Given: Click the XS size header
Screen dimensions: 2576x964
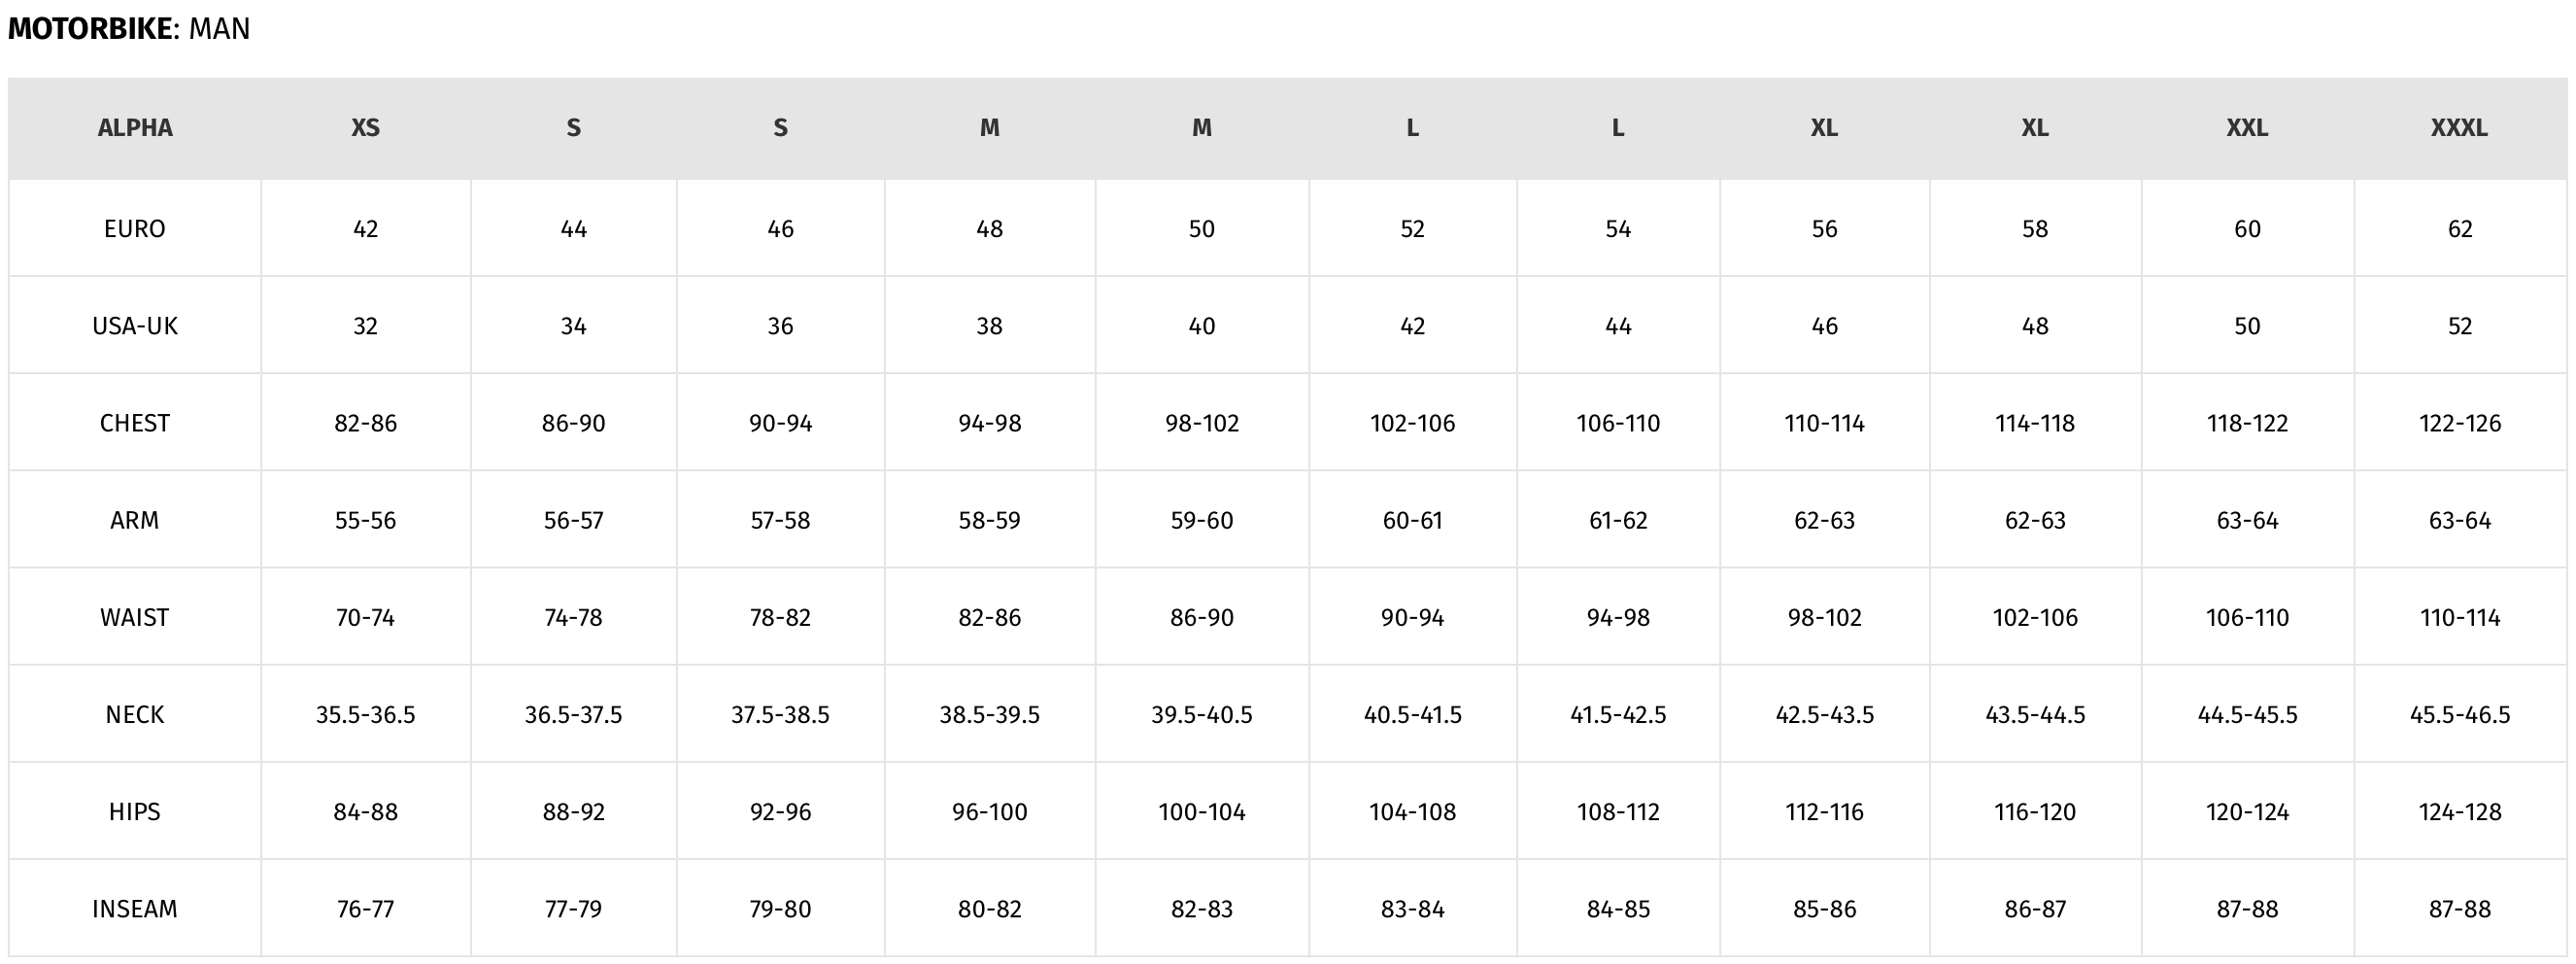Looking at the screenshot, I should (x=365, y=128).
